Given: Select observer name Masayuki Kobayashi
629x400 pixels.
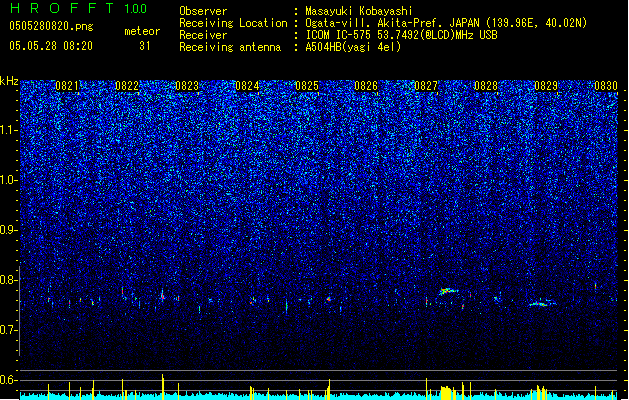Looking at the screenshot, I should tap(359, 11).
